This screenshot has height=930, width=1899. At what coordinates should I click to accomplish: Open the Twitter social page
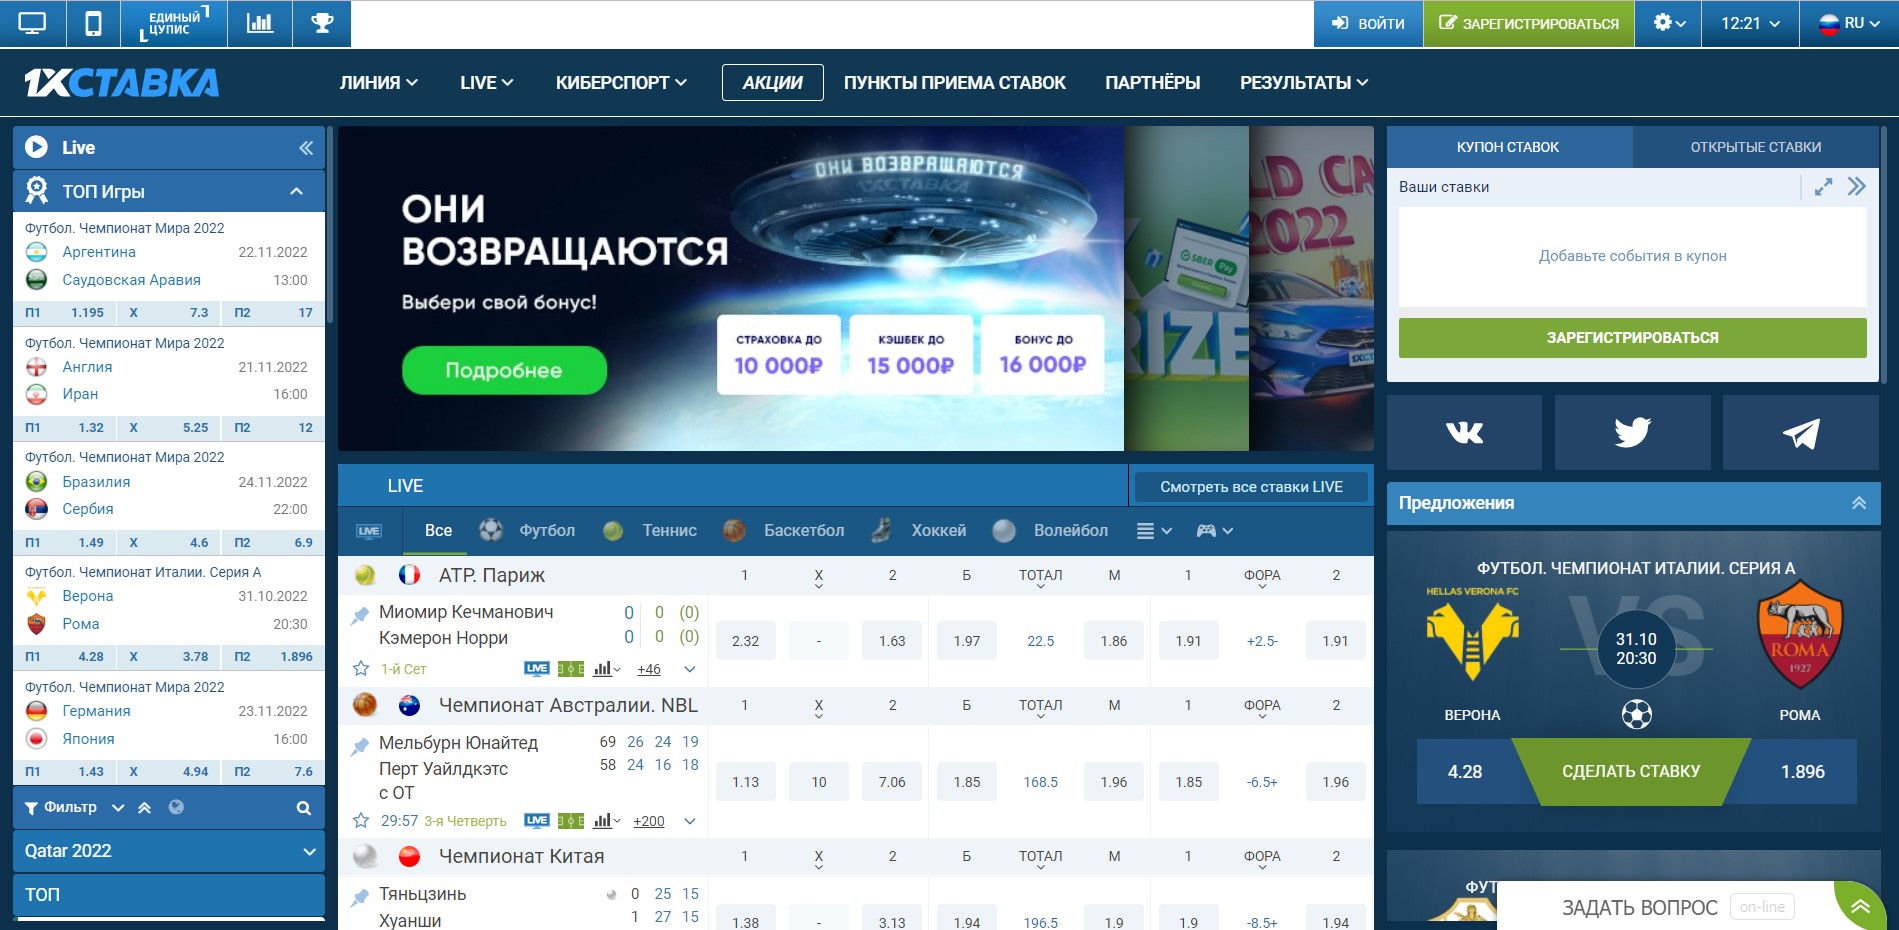1632,432
